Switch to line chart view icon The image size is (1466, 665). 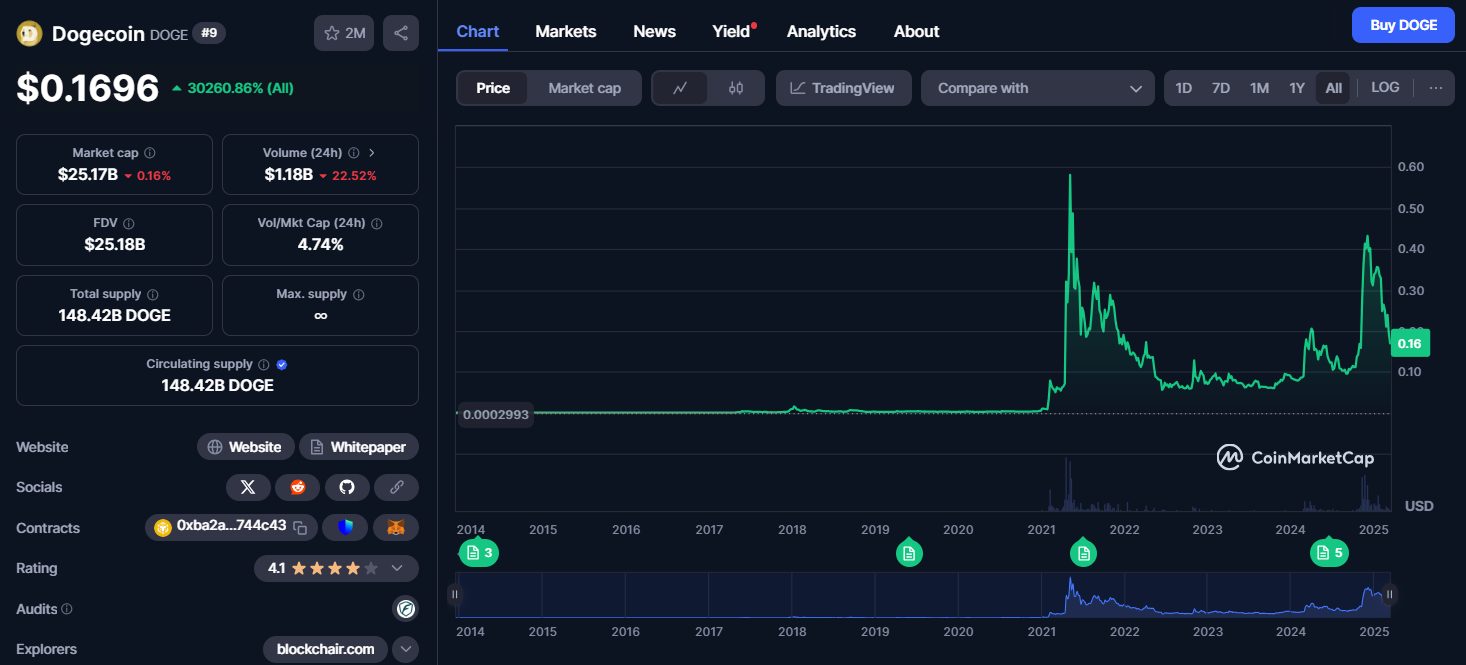tap(680, 88)
